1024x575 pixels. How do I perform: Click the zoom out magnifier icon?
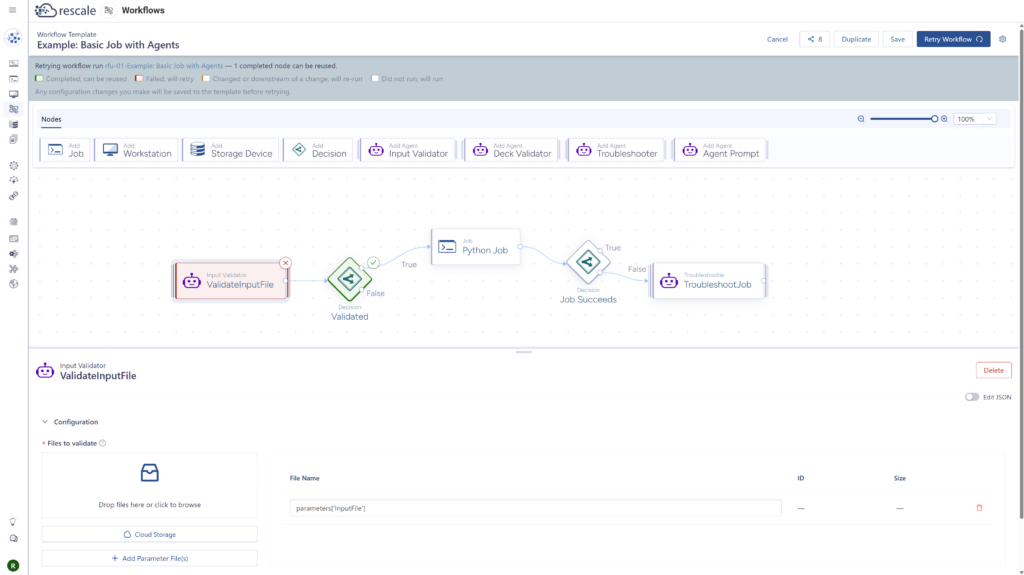[861, 119]
